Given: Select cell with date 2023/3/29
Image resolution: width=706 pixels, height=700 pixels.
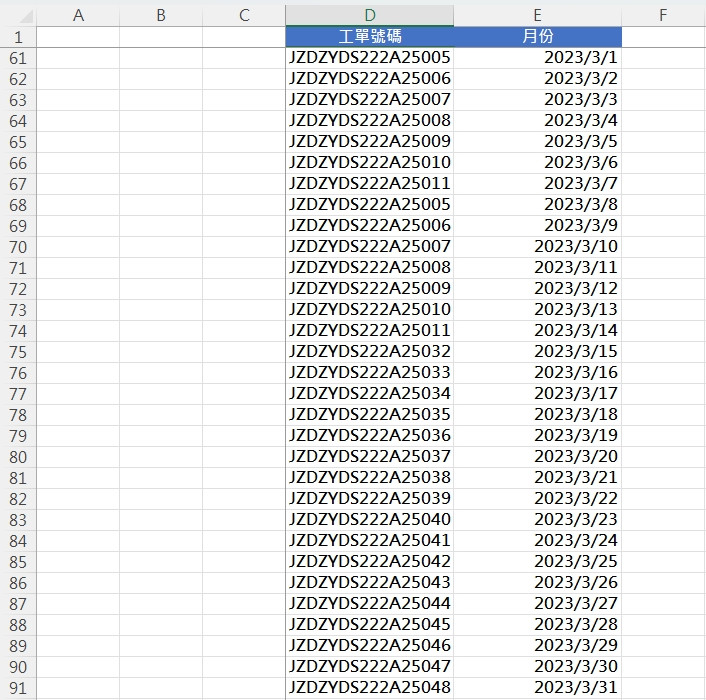Looking at the screenshot, I should pos(538,646).
